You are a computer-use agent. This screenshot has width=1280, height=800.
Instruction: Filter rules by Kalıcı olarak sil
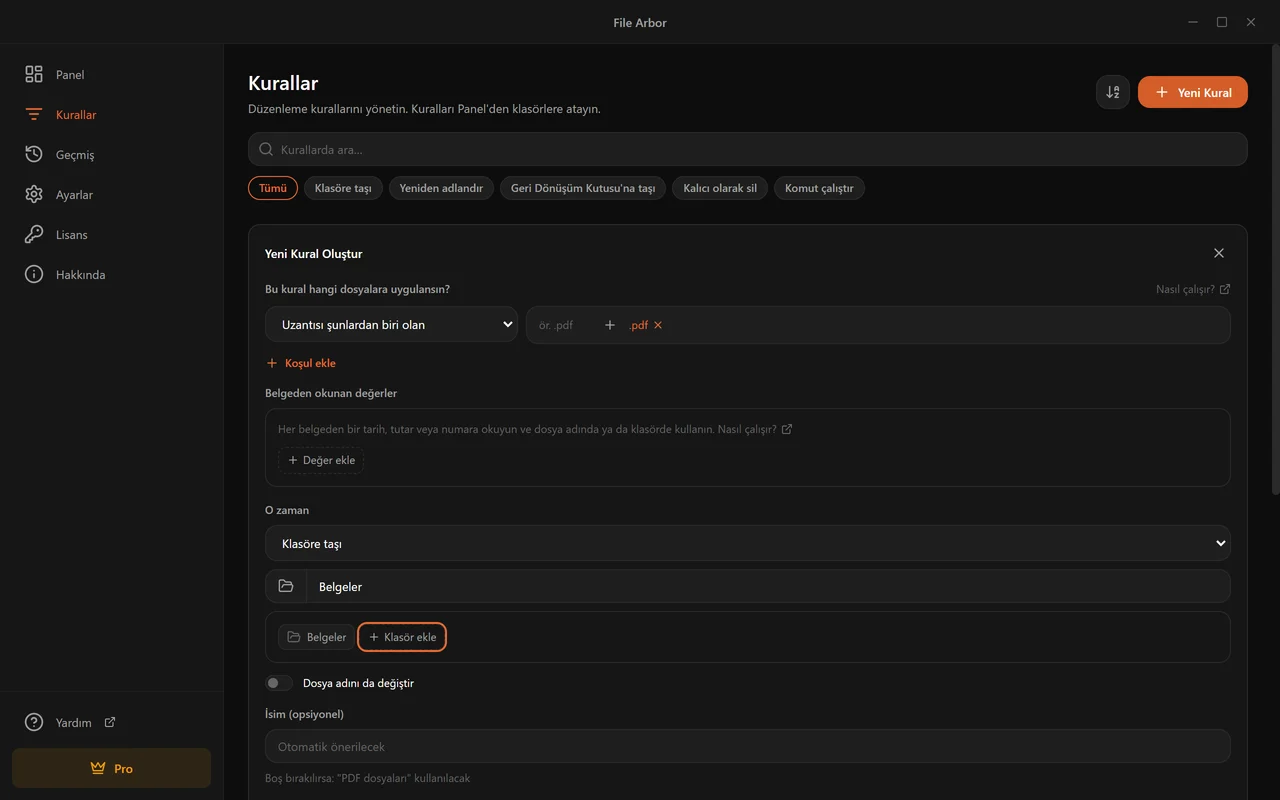720,188
